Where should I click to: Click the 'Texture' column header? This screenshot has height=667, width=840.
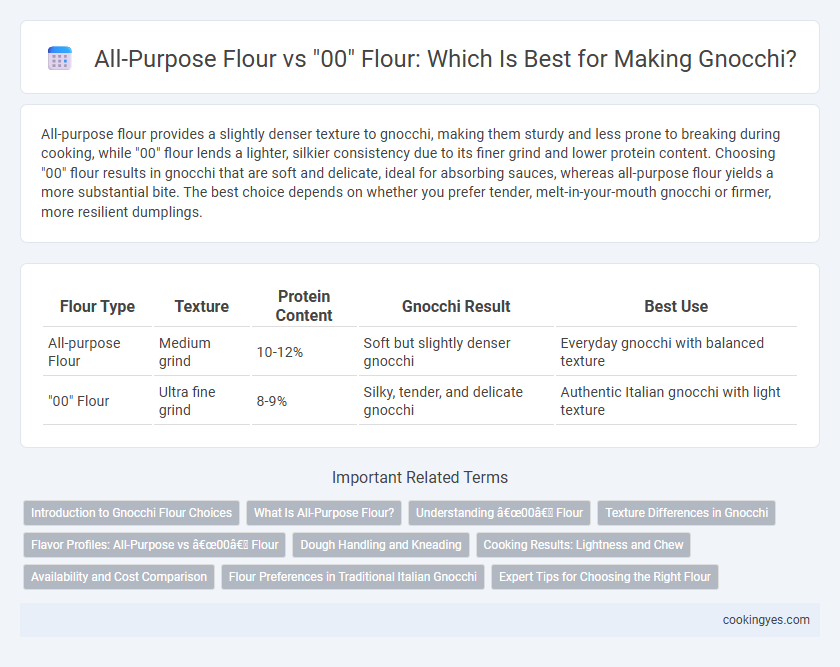tap(201, 306)
